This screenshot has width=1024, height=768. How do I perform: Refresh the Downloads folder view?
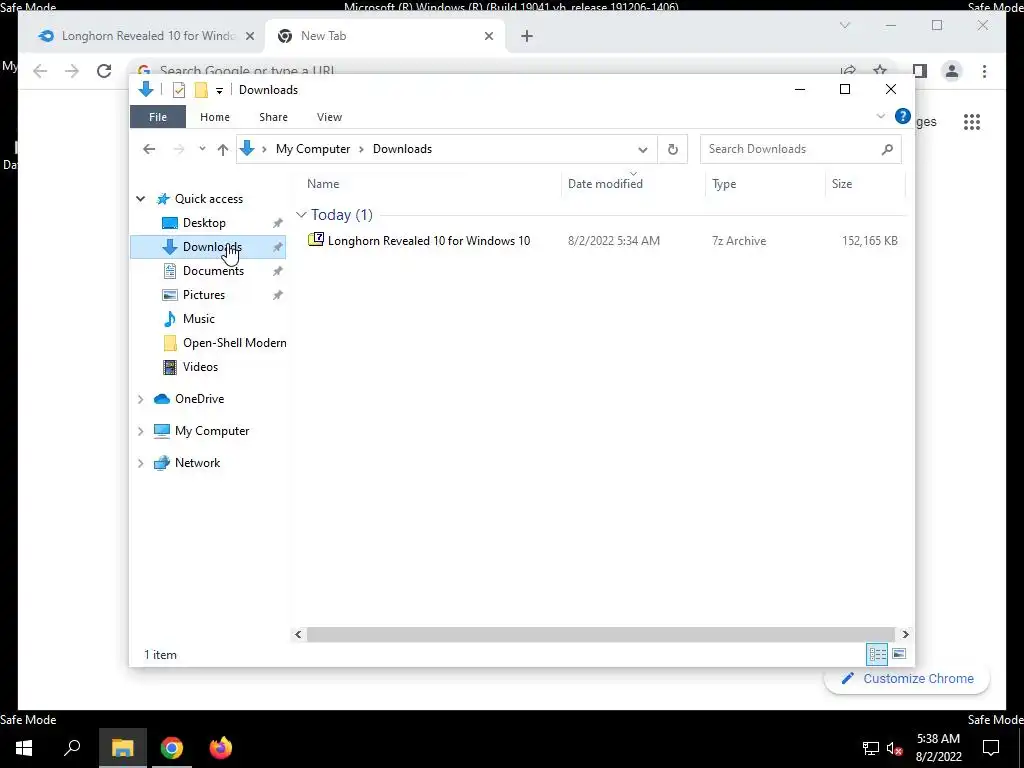point(673,150)
